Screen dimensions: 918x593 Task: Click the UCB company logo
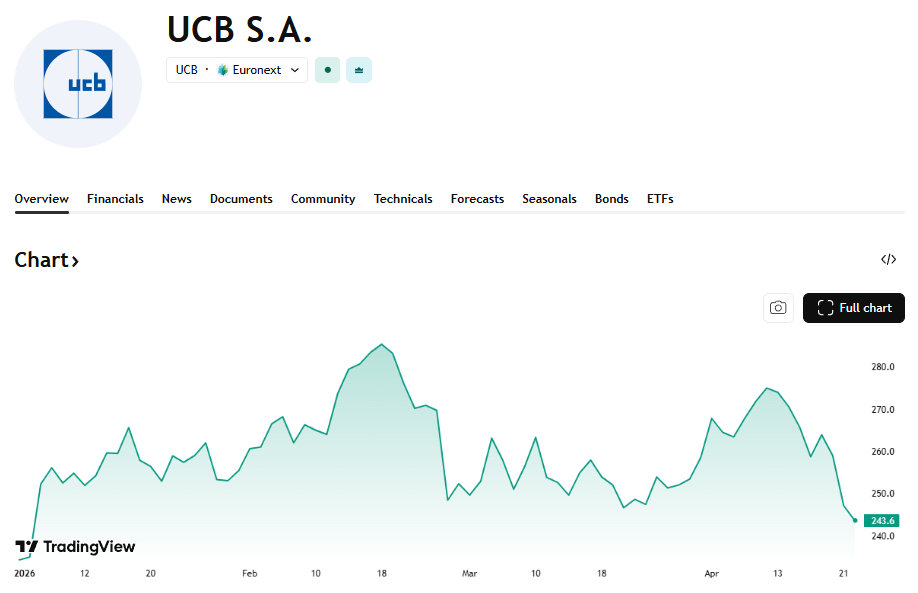pos(78,84)
